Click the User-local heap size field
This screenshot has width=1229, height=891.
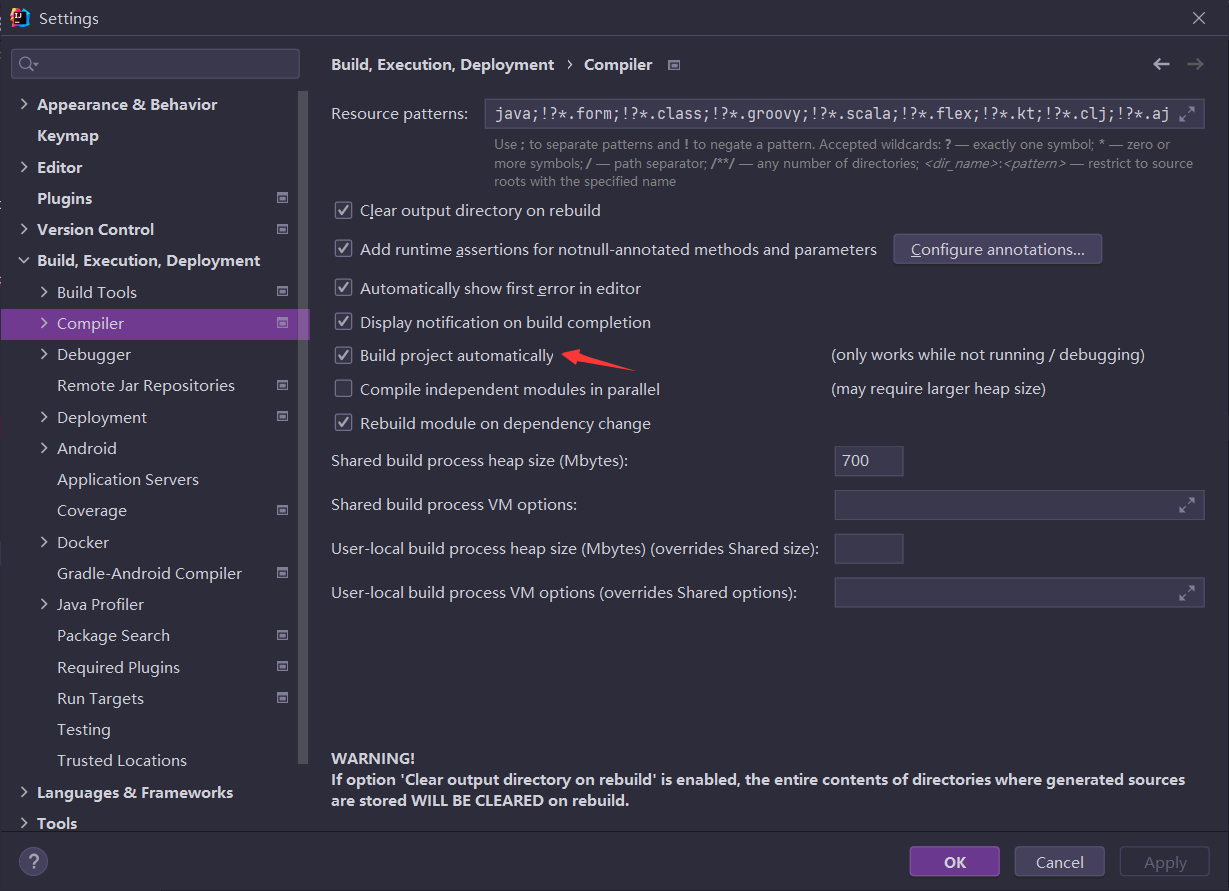pyautogui.click(x=869, y=549)
